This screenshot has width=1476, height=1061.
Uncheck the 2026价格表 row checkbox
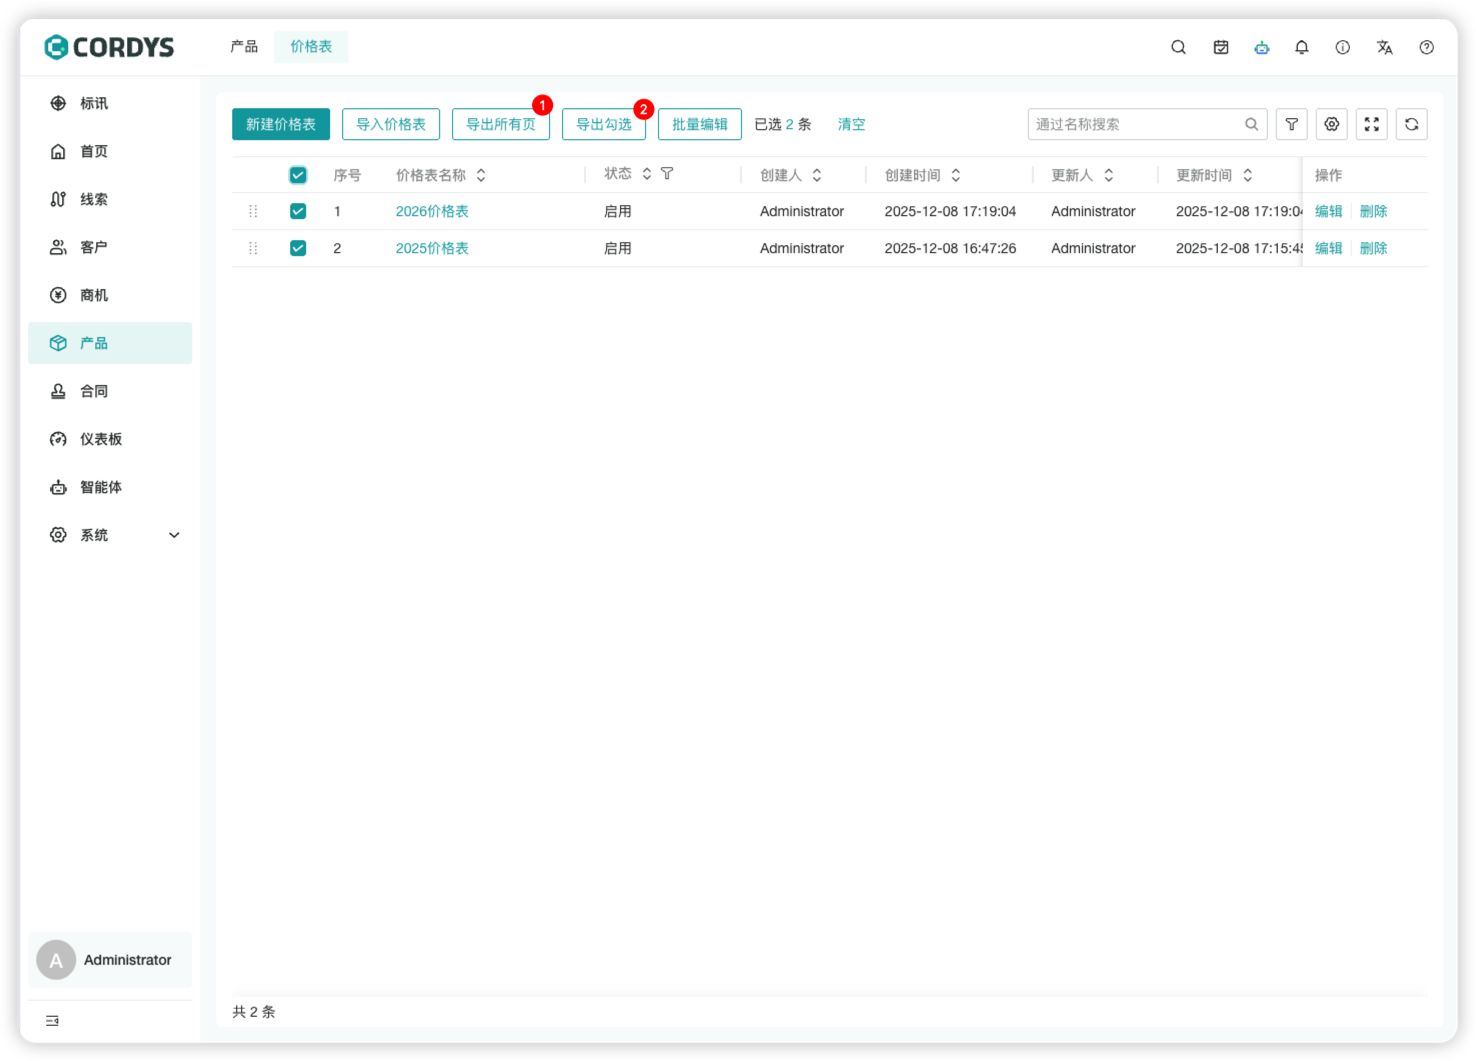(x=298, y=211)
